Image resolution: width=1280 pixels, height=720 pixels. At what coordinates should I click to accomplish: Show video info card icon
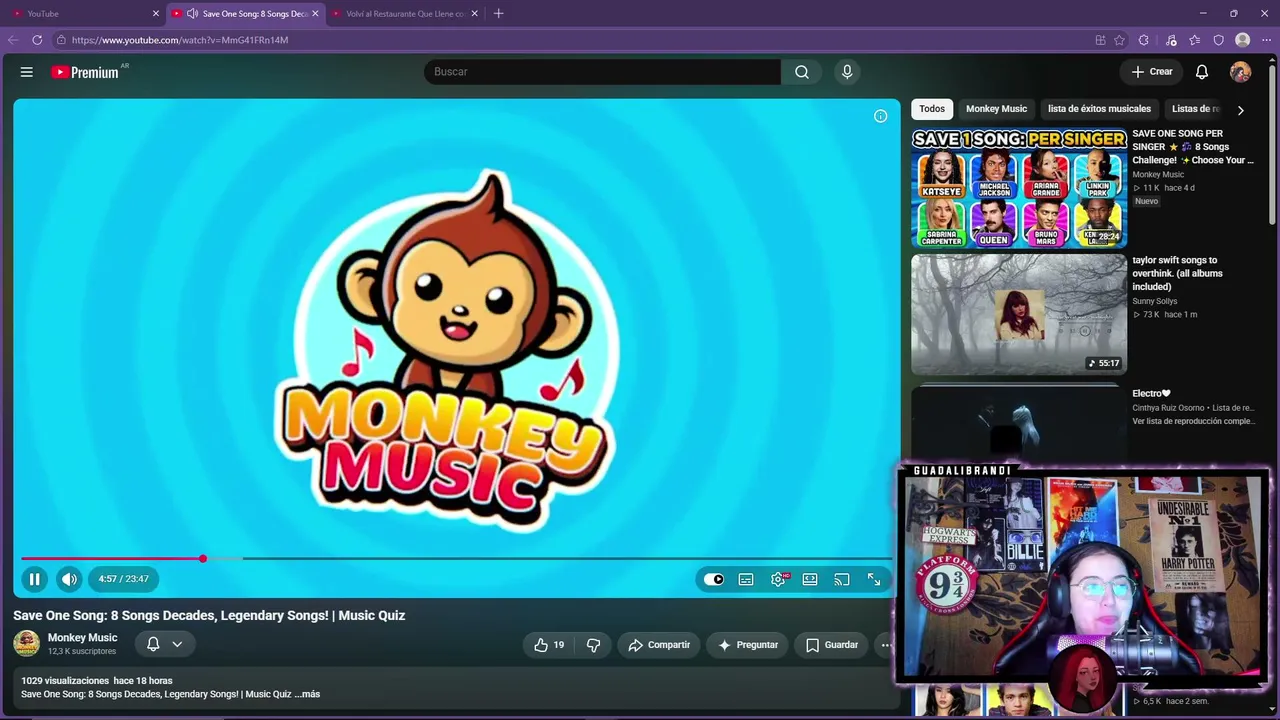pos(880,116)
